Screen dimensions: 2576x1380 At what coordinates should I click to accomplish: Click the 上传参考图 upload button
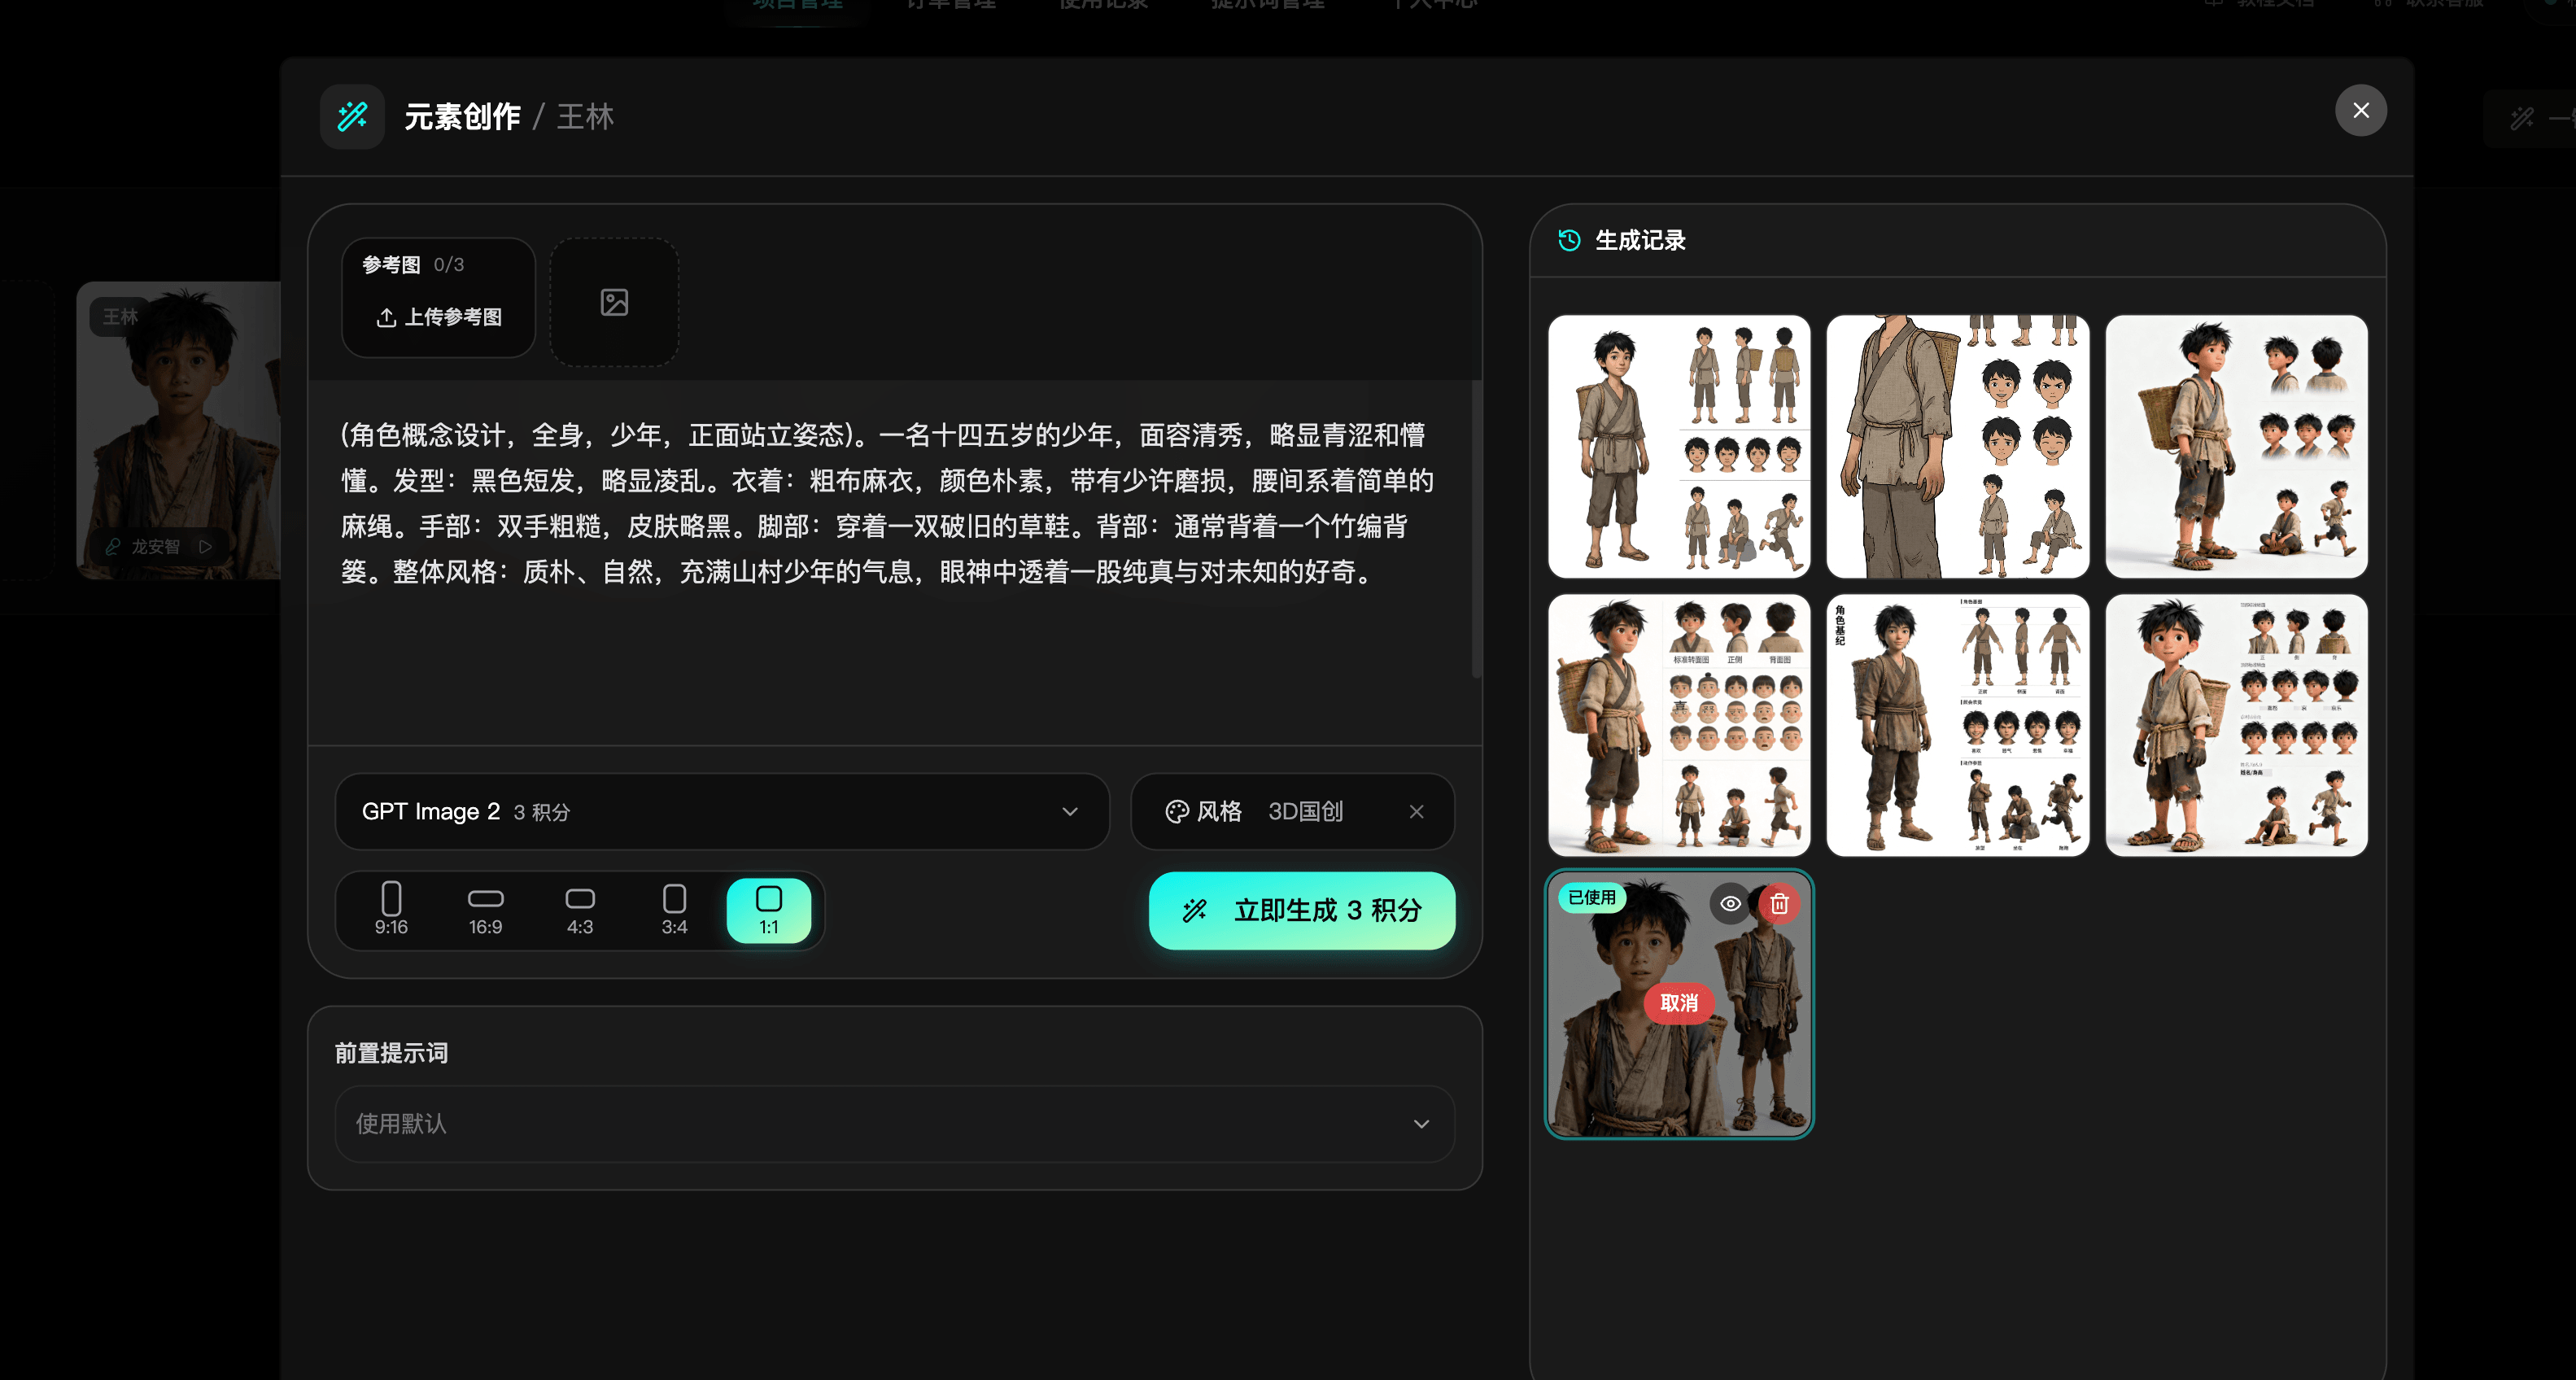(439, 317)
